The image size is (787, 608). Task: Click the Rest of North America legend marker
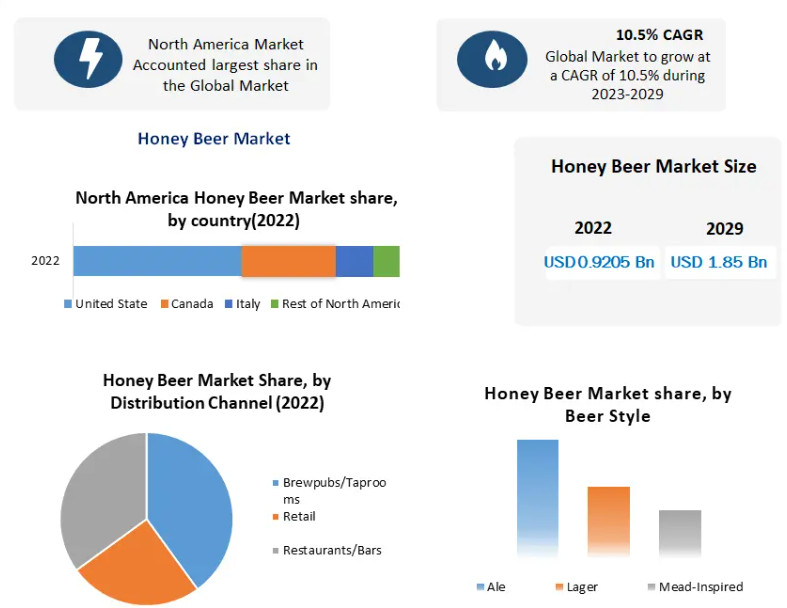(274, 304)
